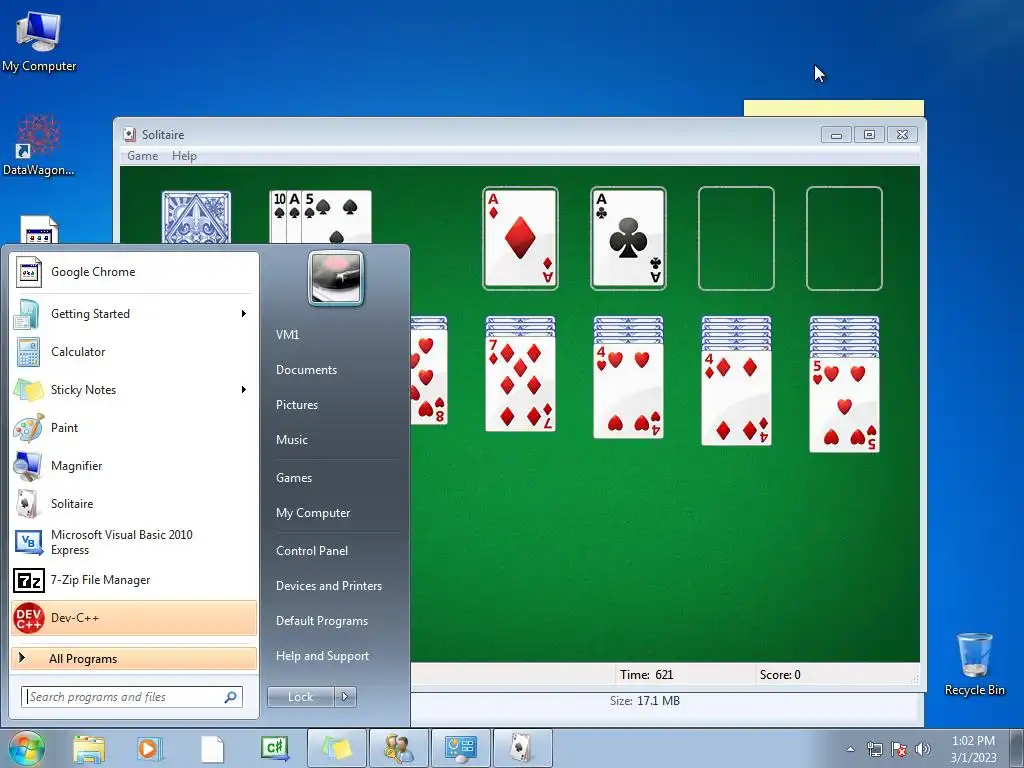Draw from the Solitaire stock deck
Image resolution: width=1024 pixels, height=768 pixels.
tap(197, 217)
